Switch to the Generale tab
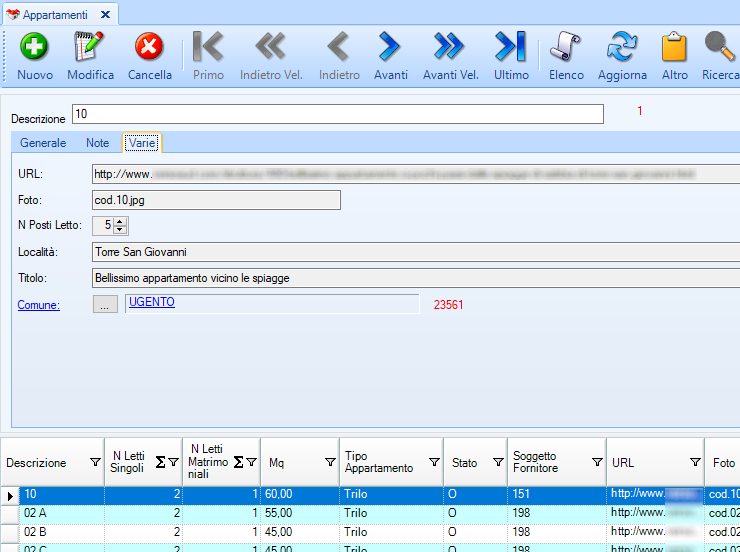 coord(43,143)
